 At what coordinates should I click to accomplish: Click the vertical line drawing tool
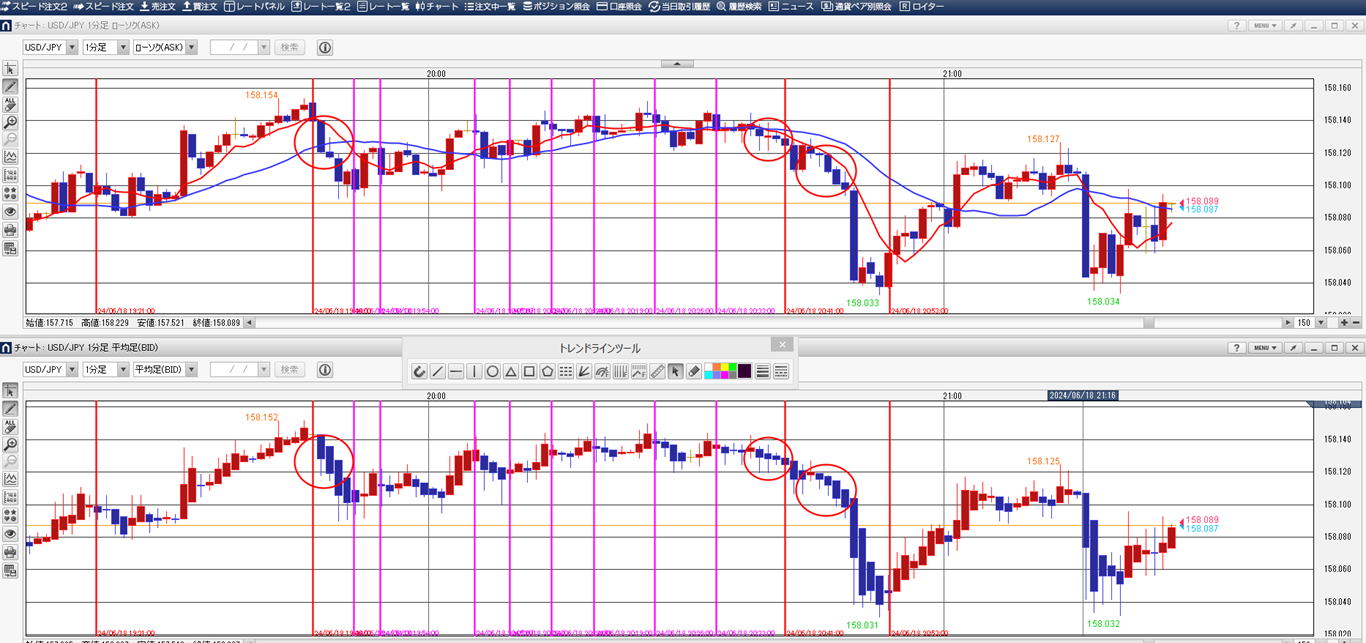474,371
